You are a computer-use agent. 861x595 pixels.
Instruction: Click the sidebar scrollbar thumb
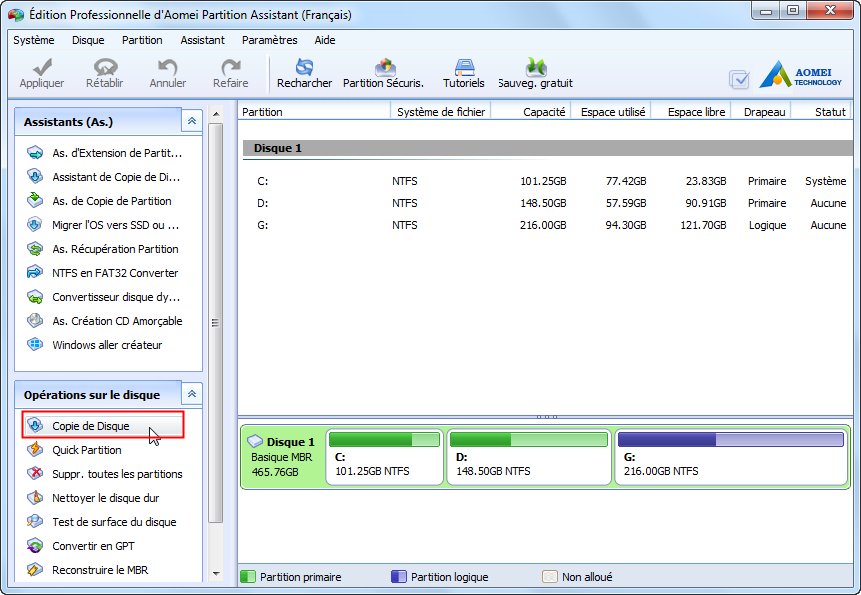coord(216,323)
